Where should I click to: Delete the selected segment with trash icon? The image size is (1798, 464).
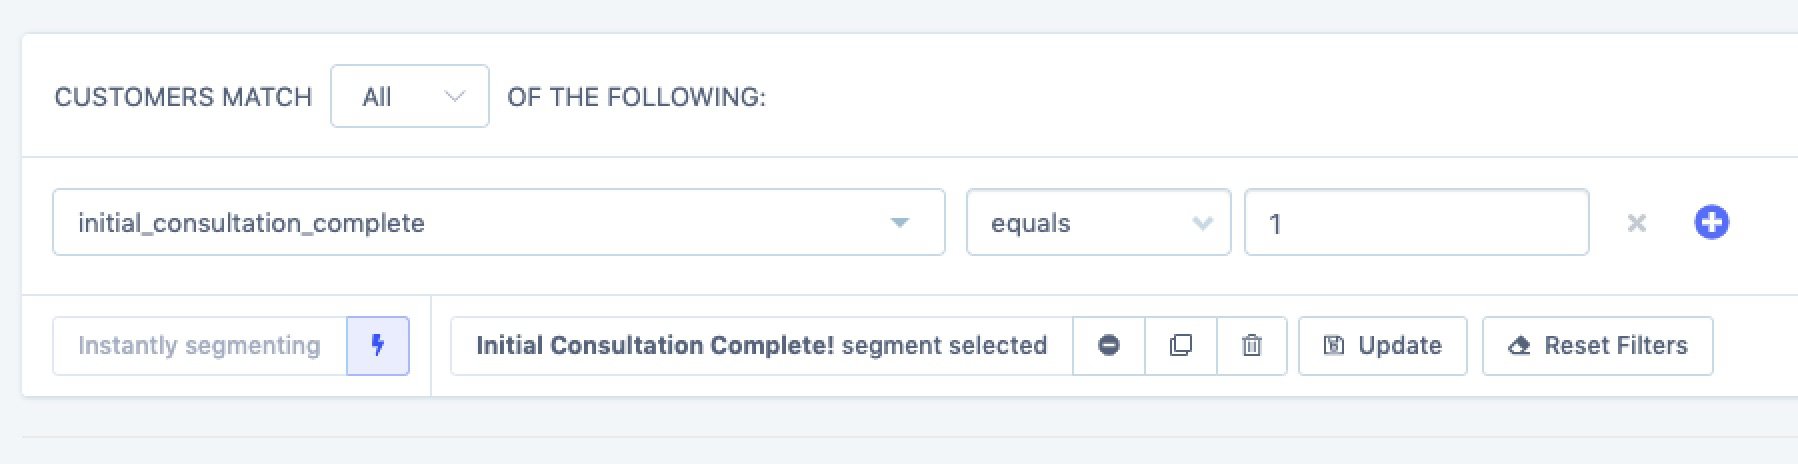tap(1251, 345)
